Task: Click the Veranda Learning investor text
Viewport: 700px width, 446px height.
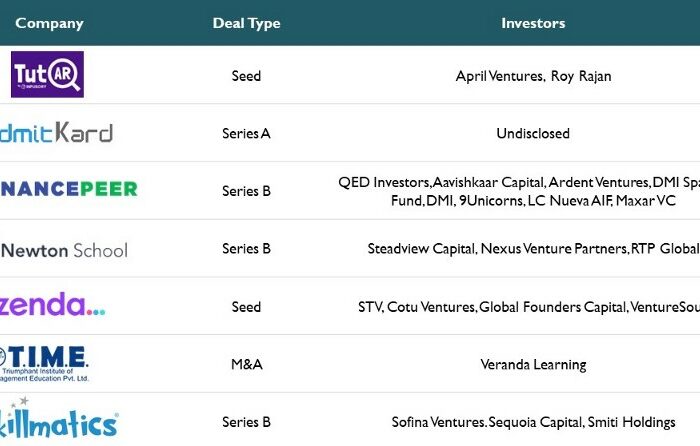Action: [x=533, y=365]
